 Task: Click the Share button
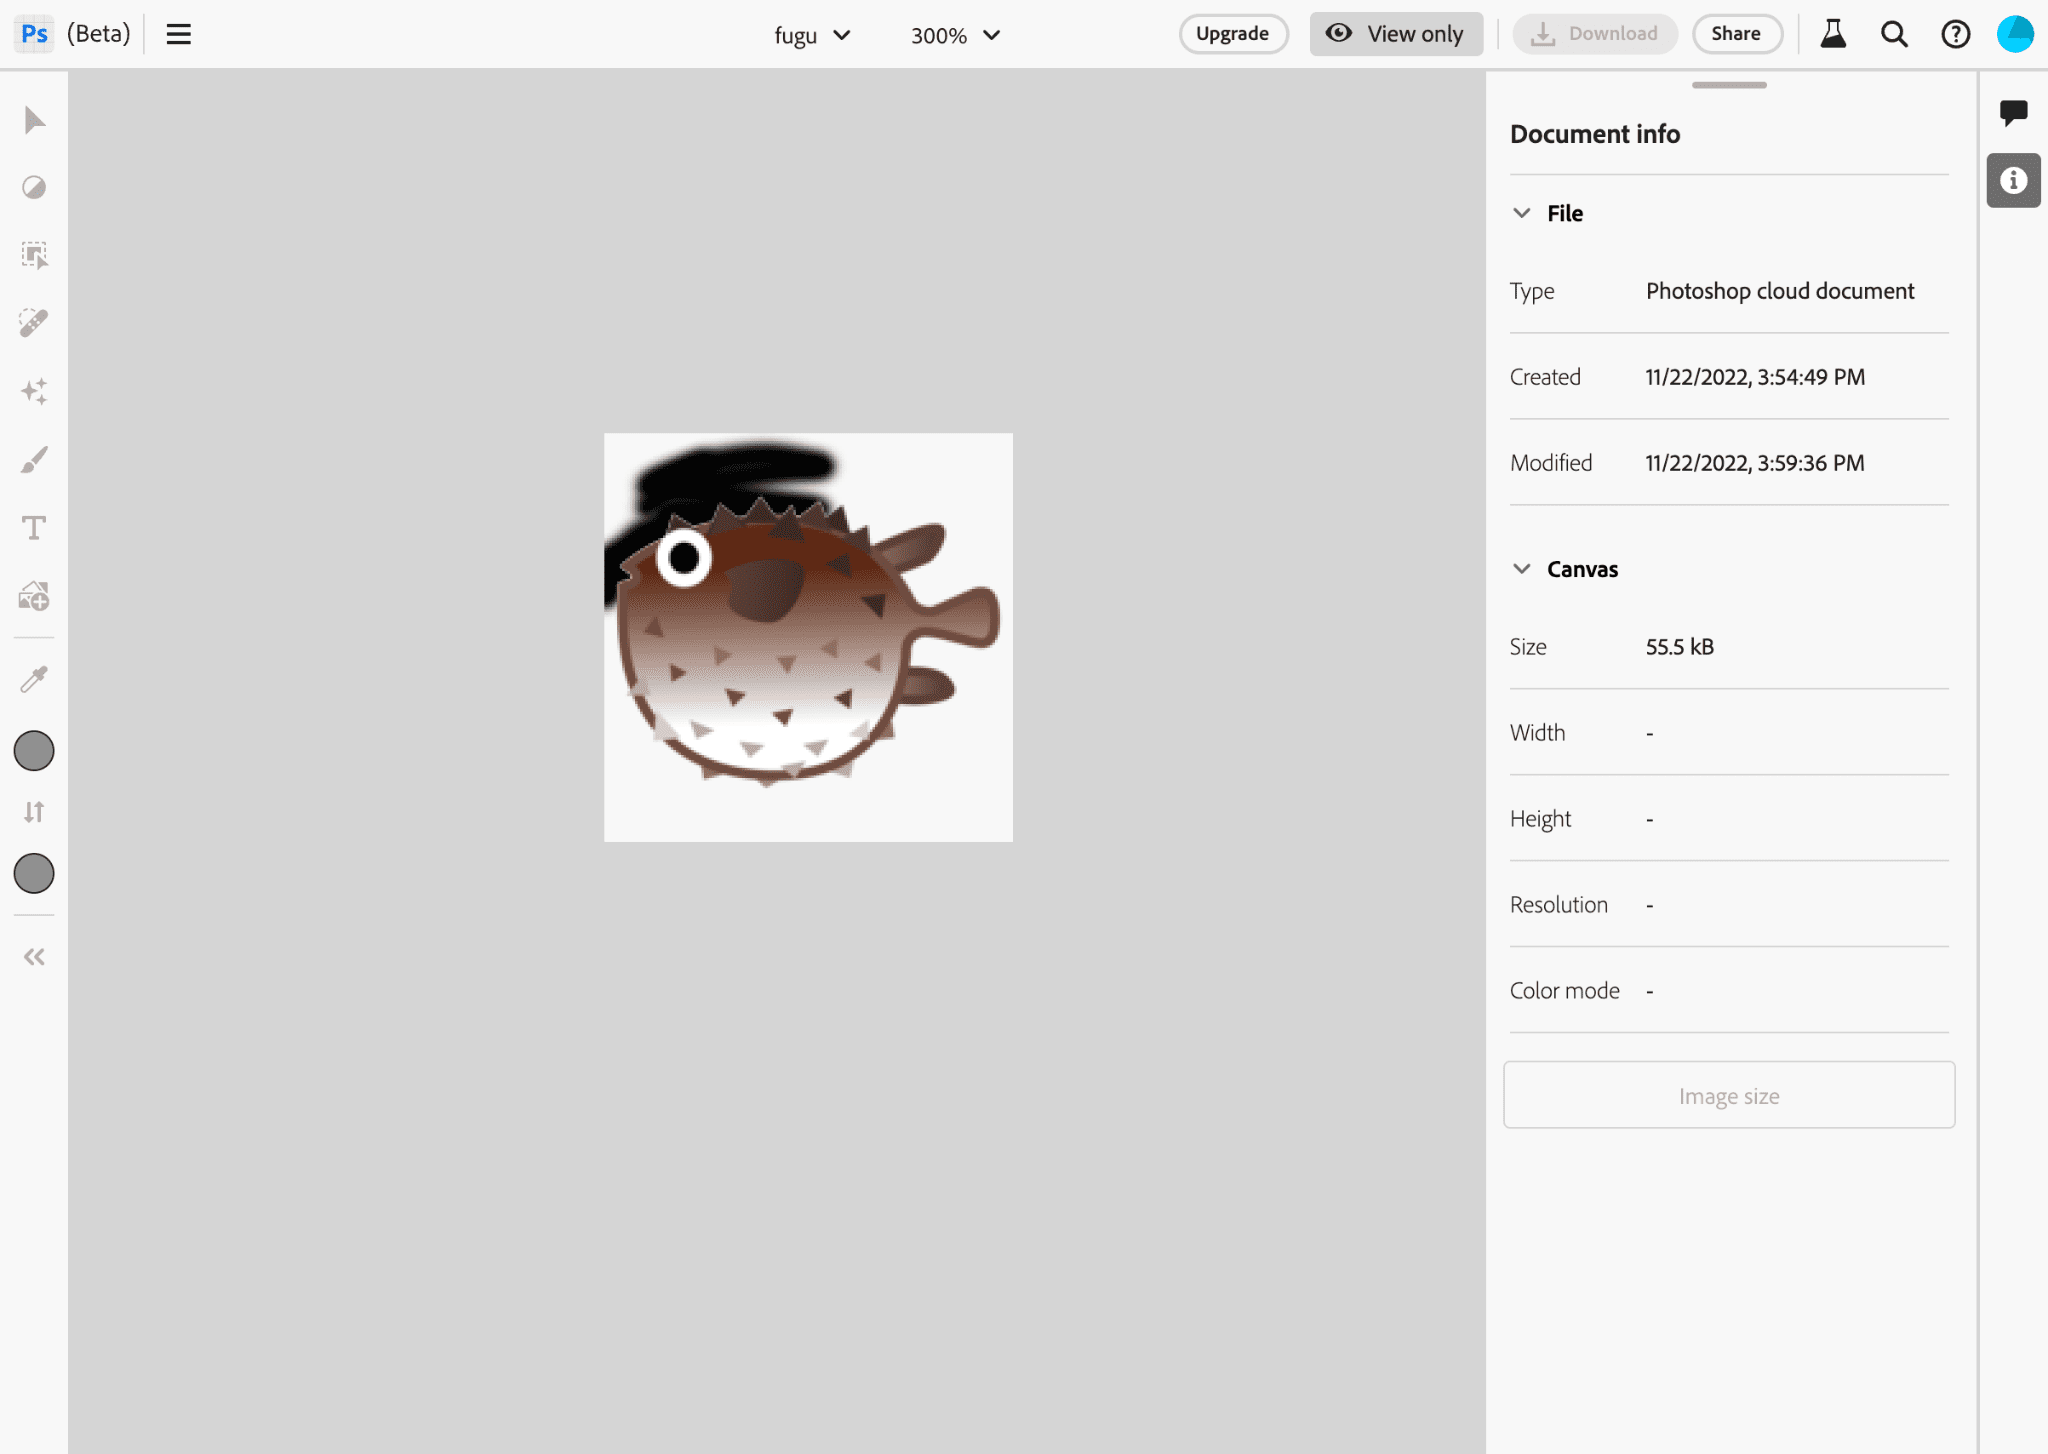[x=1732, y=33]
